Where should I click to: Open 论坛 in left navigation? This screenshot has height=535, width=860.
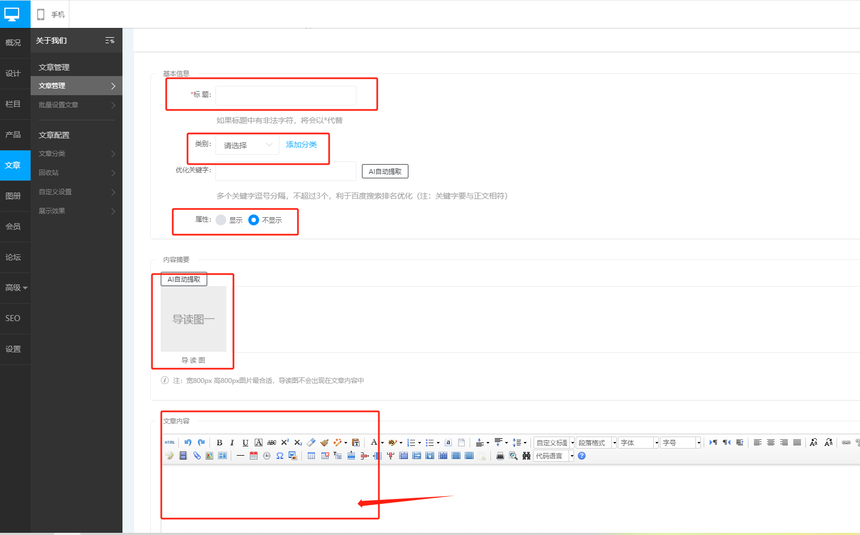coord(13,257)
